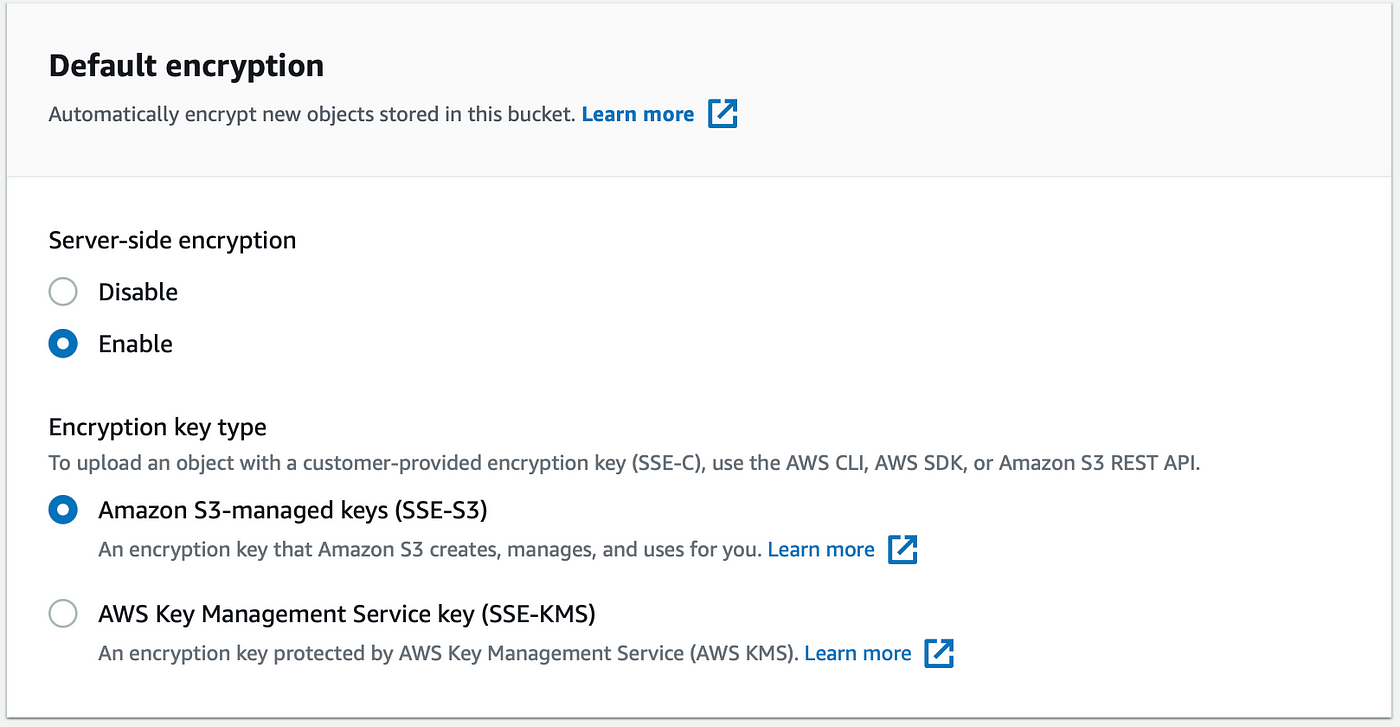Click external link icon after SSE-S3 Learn more
Viewport: 1400px width, 727px height.
(x=903, y=549)
